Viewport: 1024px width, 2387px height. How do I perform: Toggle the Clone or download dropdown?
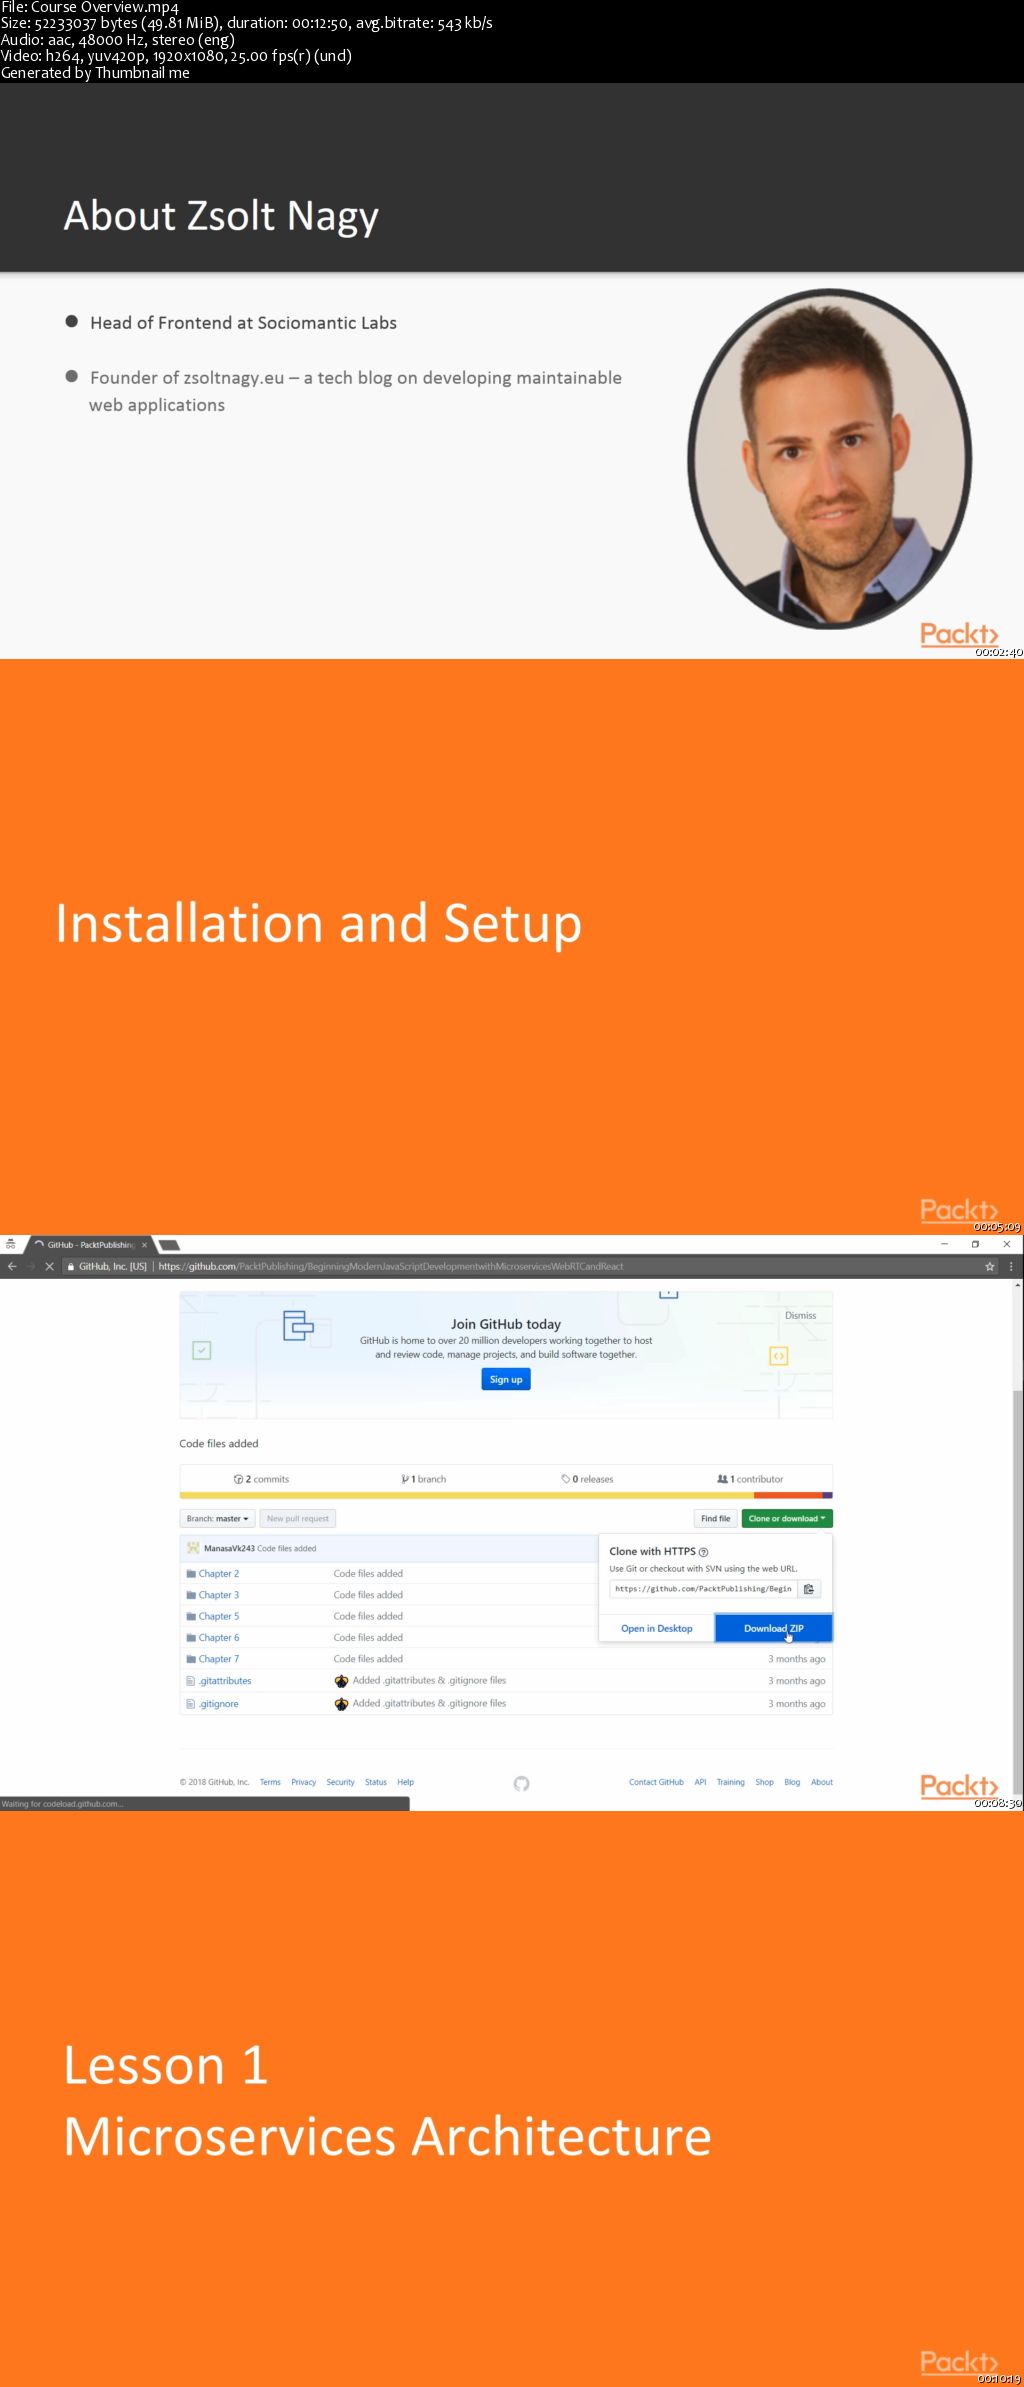click(787, 1518)
